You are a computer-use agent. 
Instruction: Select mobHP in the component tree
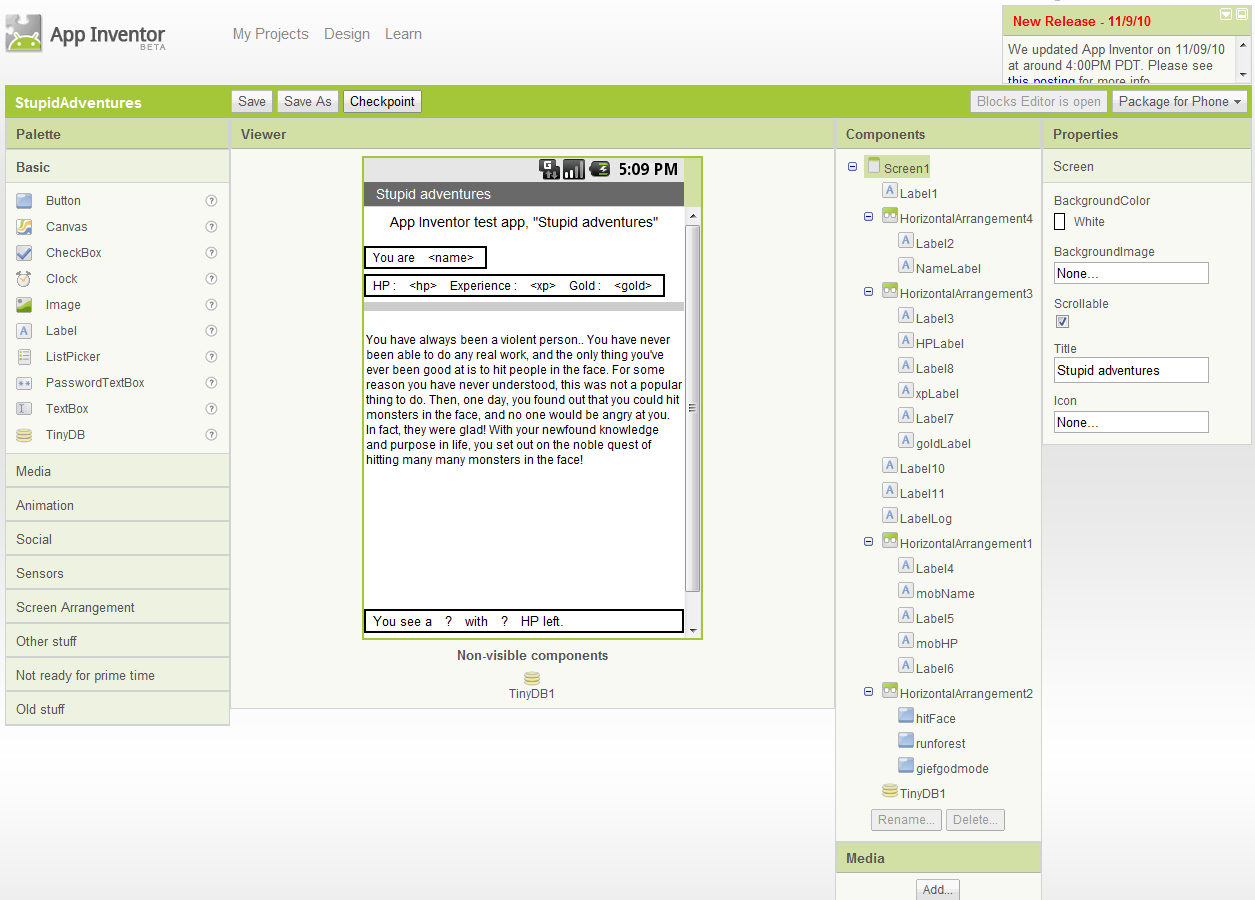(x=937, y=643)
